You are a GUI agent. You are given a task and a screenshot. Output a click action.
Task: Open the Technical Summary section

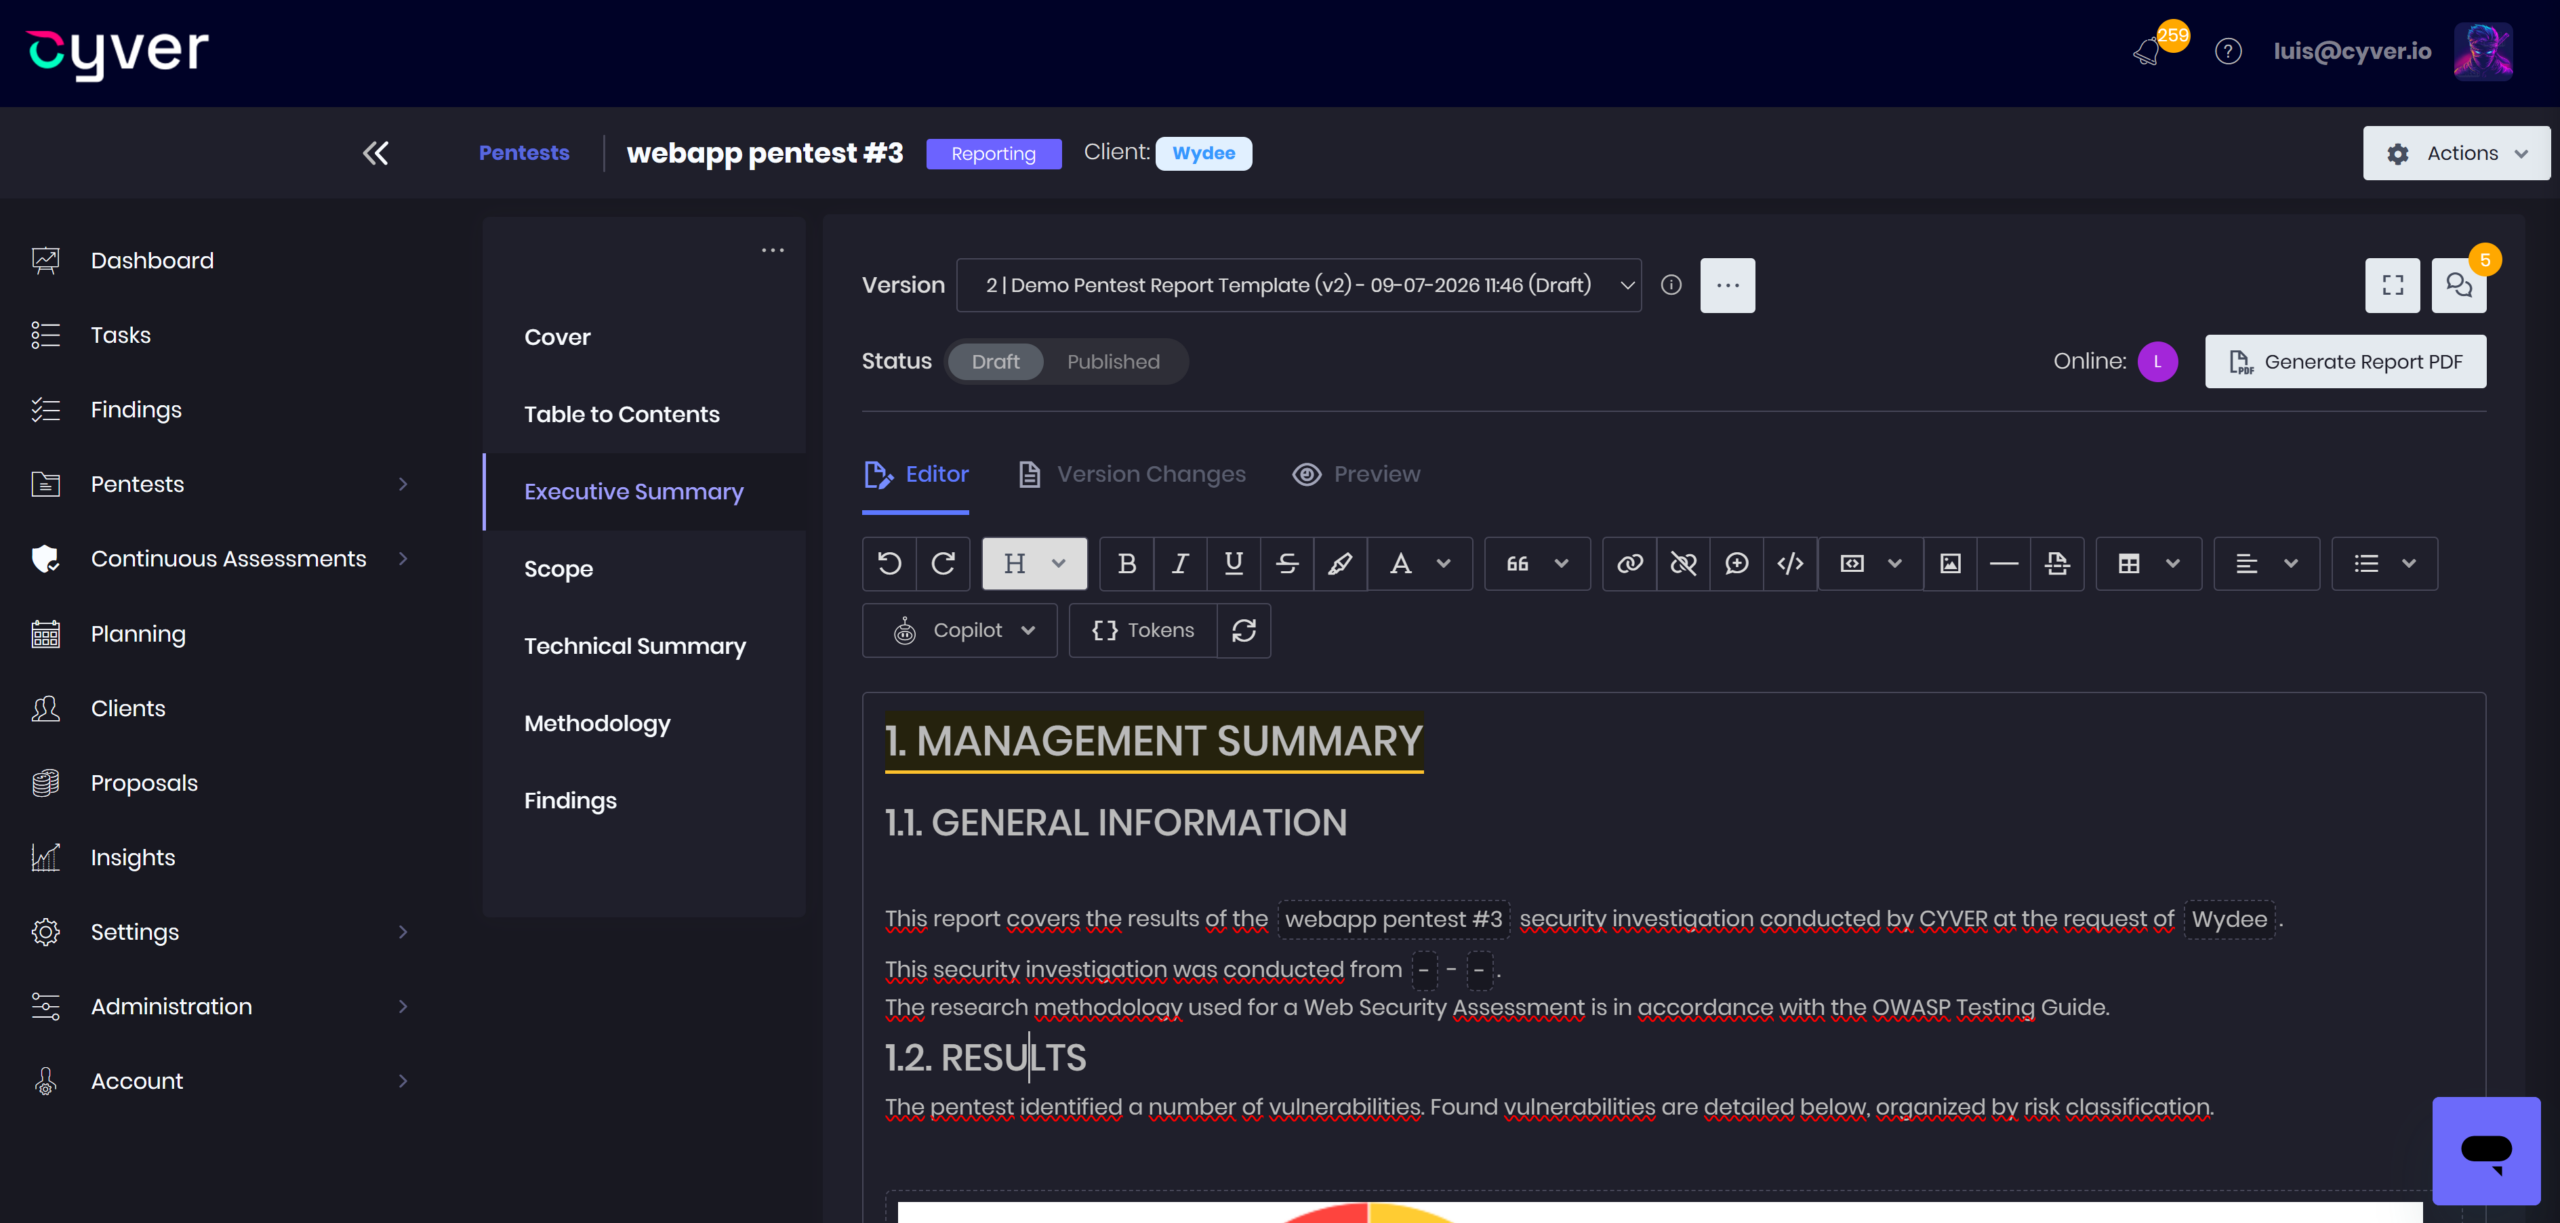click(x=635, y=646)
